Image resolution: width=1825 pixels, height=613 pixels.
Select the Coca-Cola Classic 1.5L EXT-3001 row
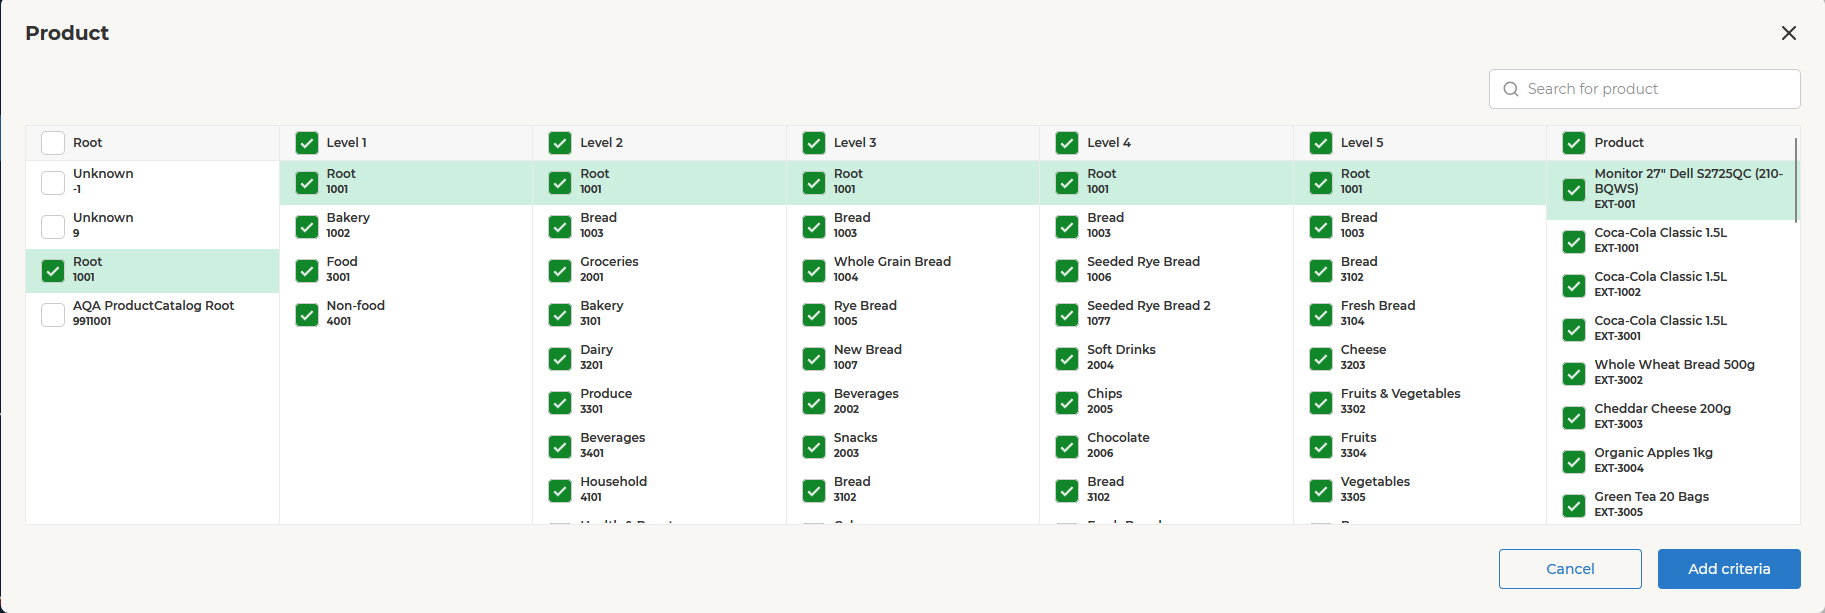tap(1671, 330)
